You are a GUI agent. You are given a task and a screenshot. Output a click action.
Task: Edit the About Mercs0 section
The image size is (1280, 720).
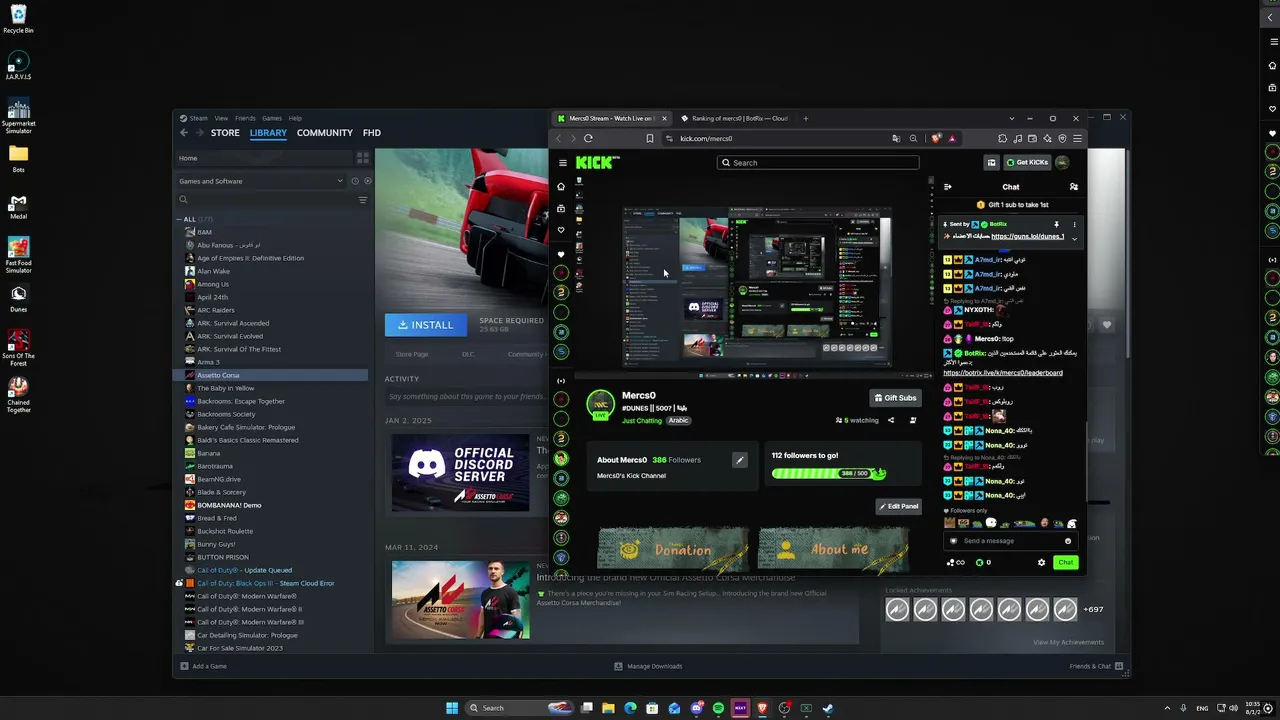tap(740, 460)
